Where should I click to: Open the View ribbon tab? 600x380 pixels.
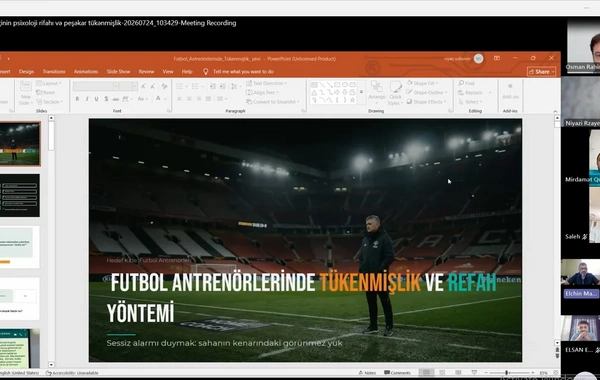[168, 72]
